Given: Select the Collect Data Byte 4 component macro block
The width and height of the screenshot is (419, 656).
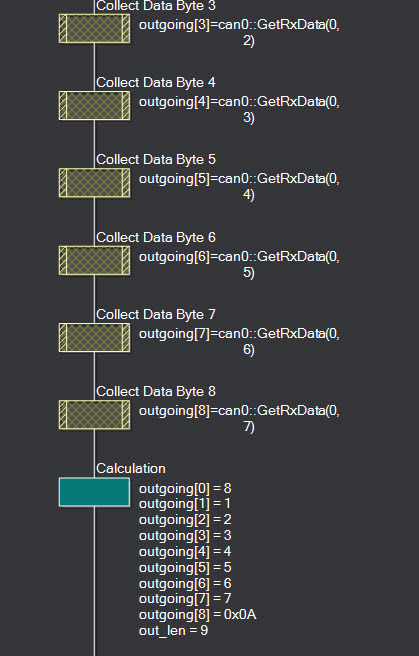Looking at the screenshot, I should [95, 106].
